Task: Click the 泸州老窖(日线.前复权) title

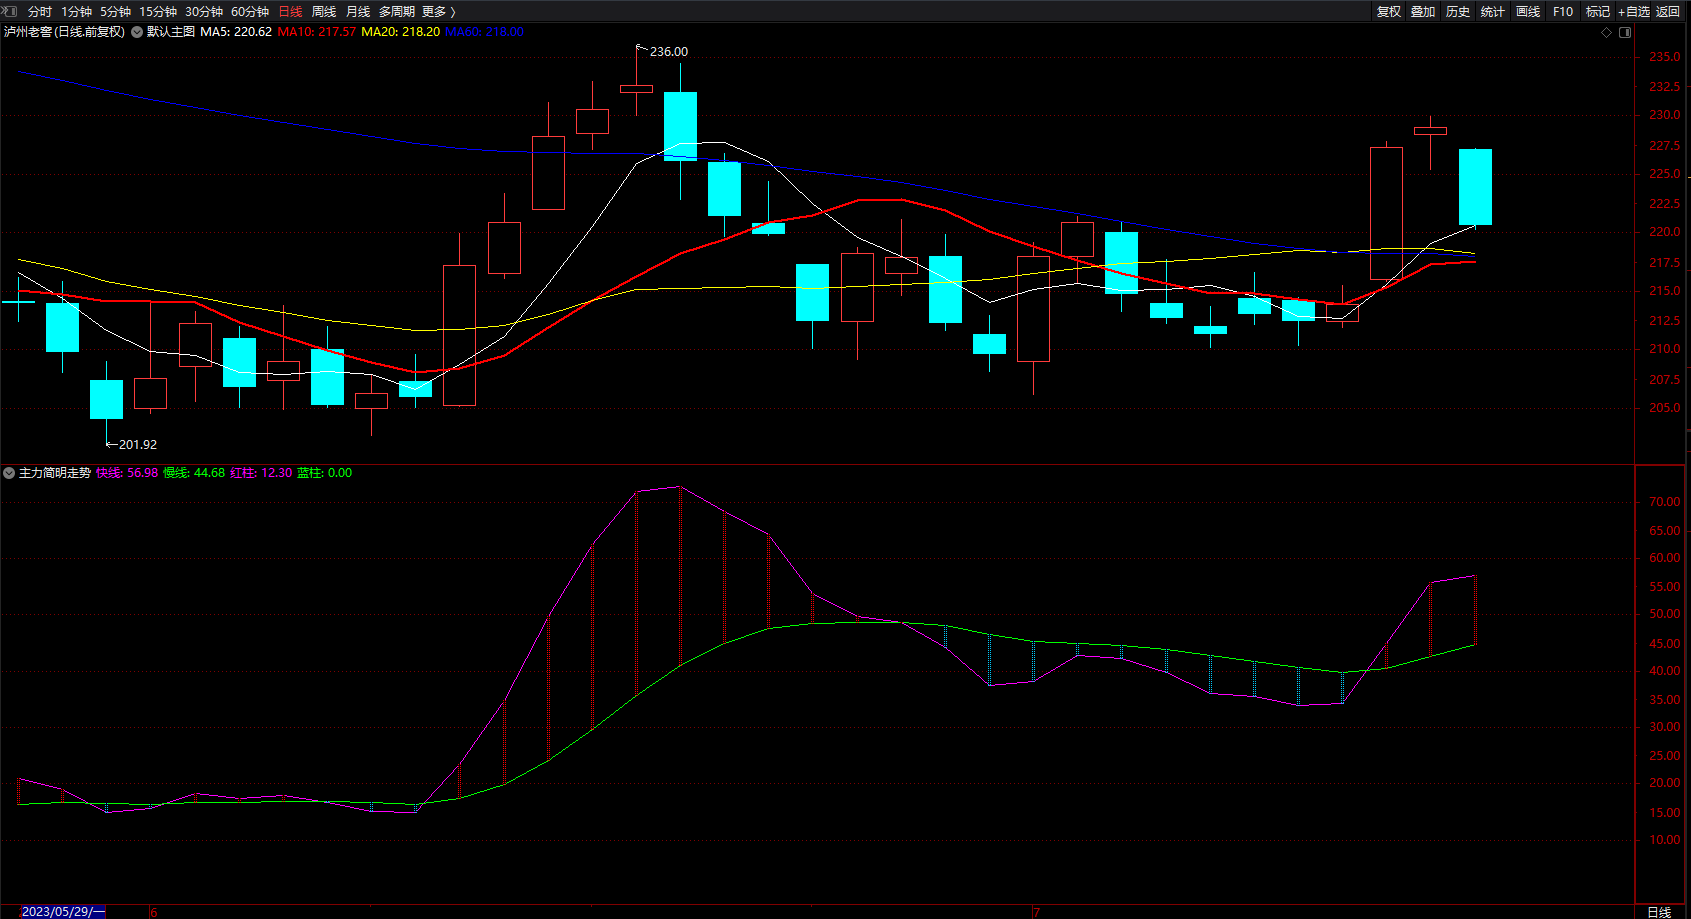Action: pyautogui.click(x=65, y=32)
